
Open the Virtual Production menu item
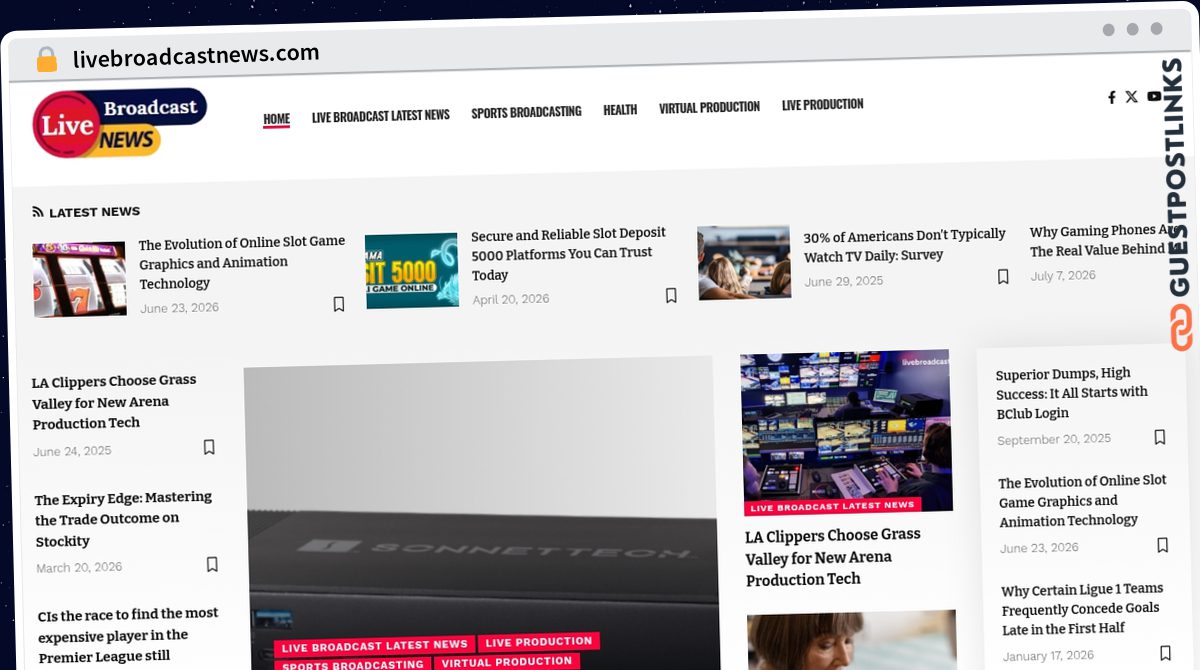pyautogui.click(x=709, y=107)
